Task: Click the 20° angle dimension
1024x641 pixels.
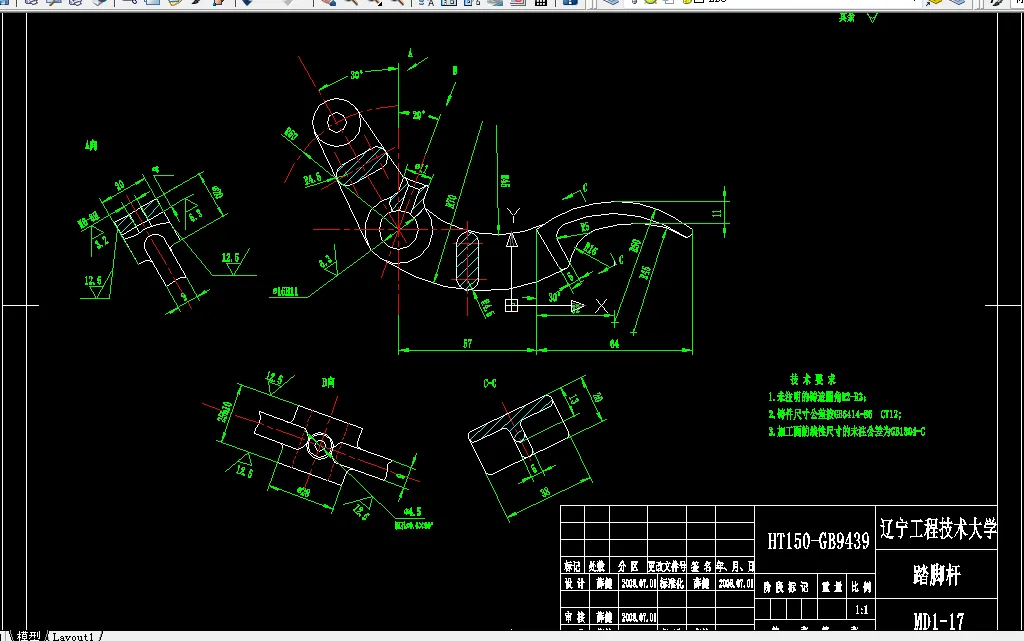Action: 419,115
